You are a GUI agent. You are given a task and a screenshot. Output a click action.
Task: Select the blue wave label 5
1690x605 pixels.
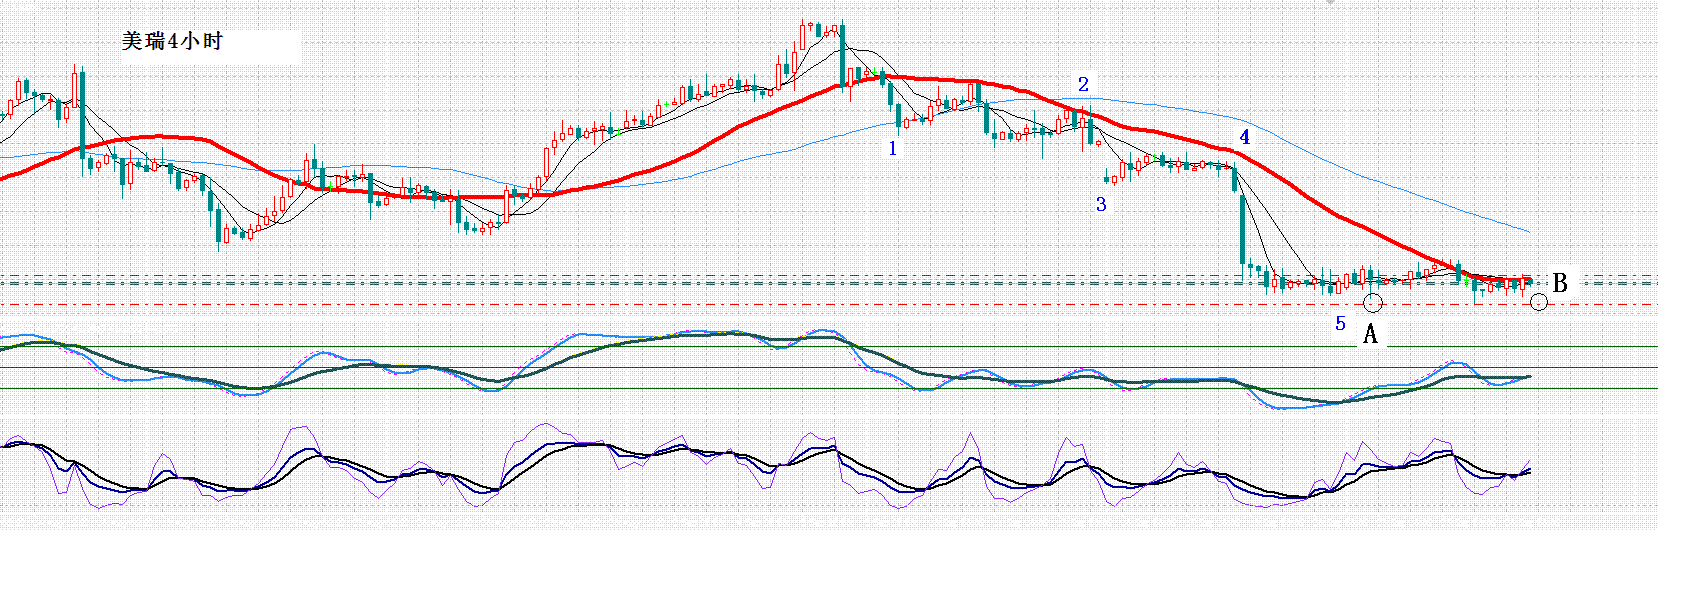1341,323
